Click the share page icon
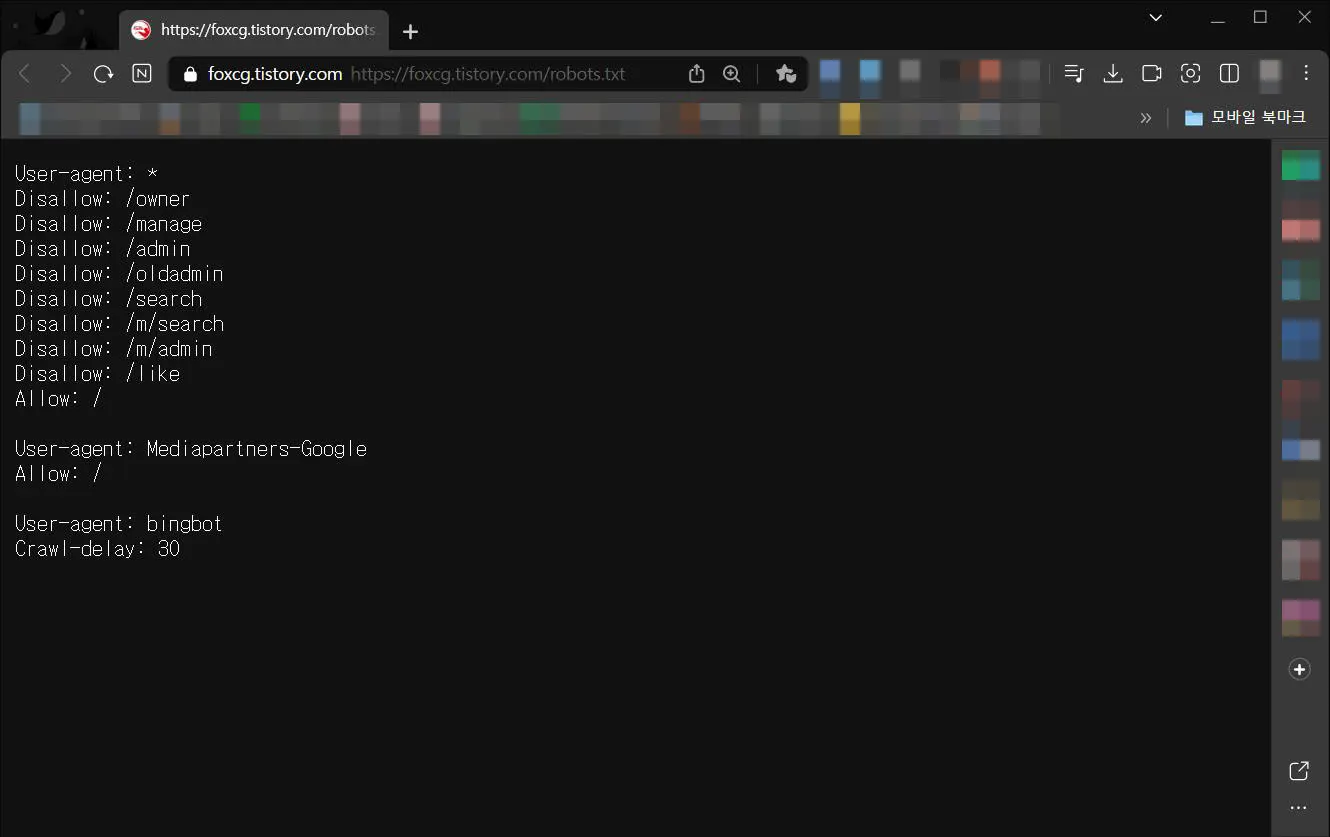1330x837 pixels. 697,74
